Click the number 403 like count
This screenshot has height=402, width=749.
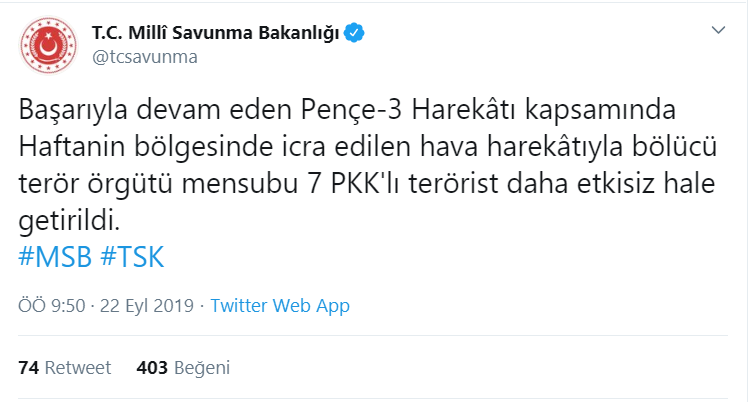pyautogui.click(x=152, y=368)
